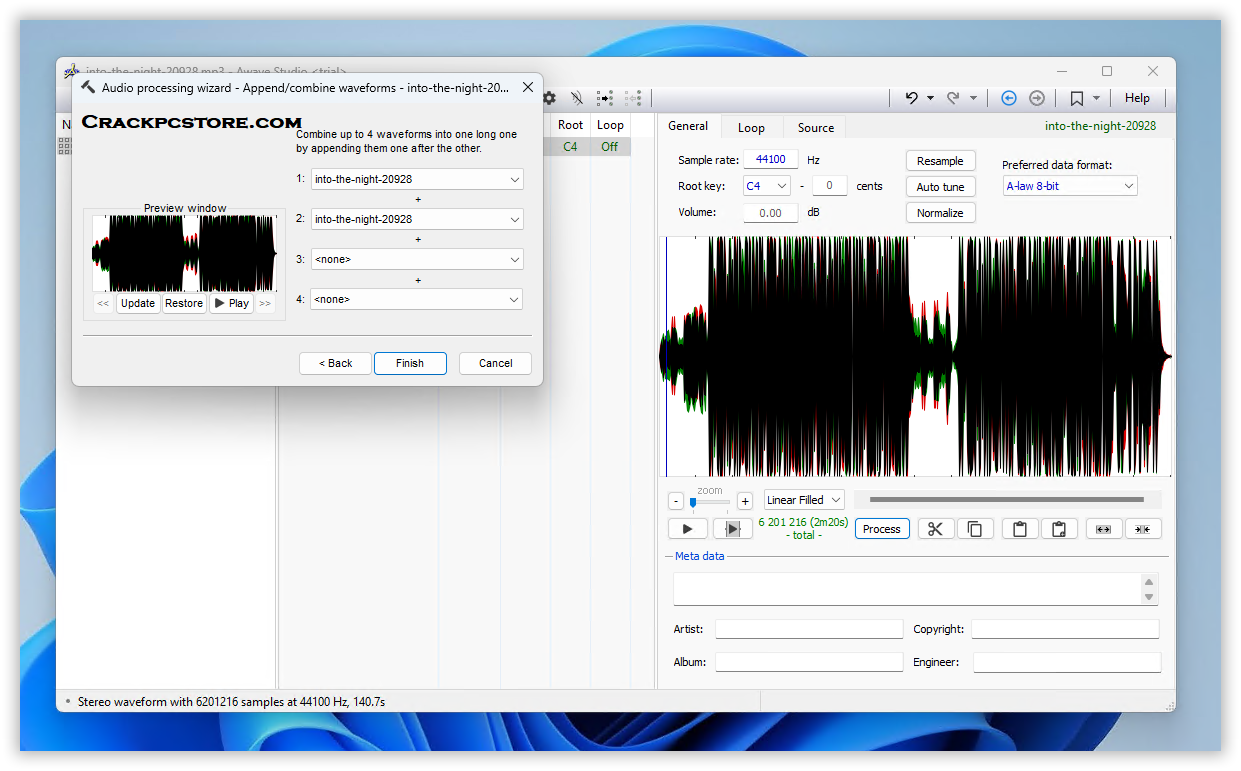Click Finish in the wizard
Screen dimensions: 1241x771
tap(410, 363)
